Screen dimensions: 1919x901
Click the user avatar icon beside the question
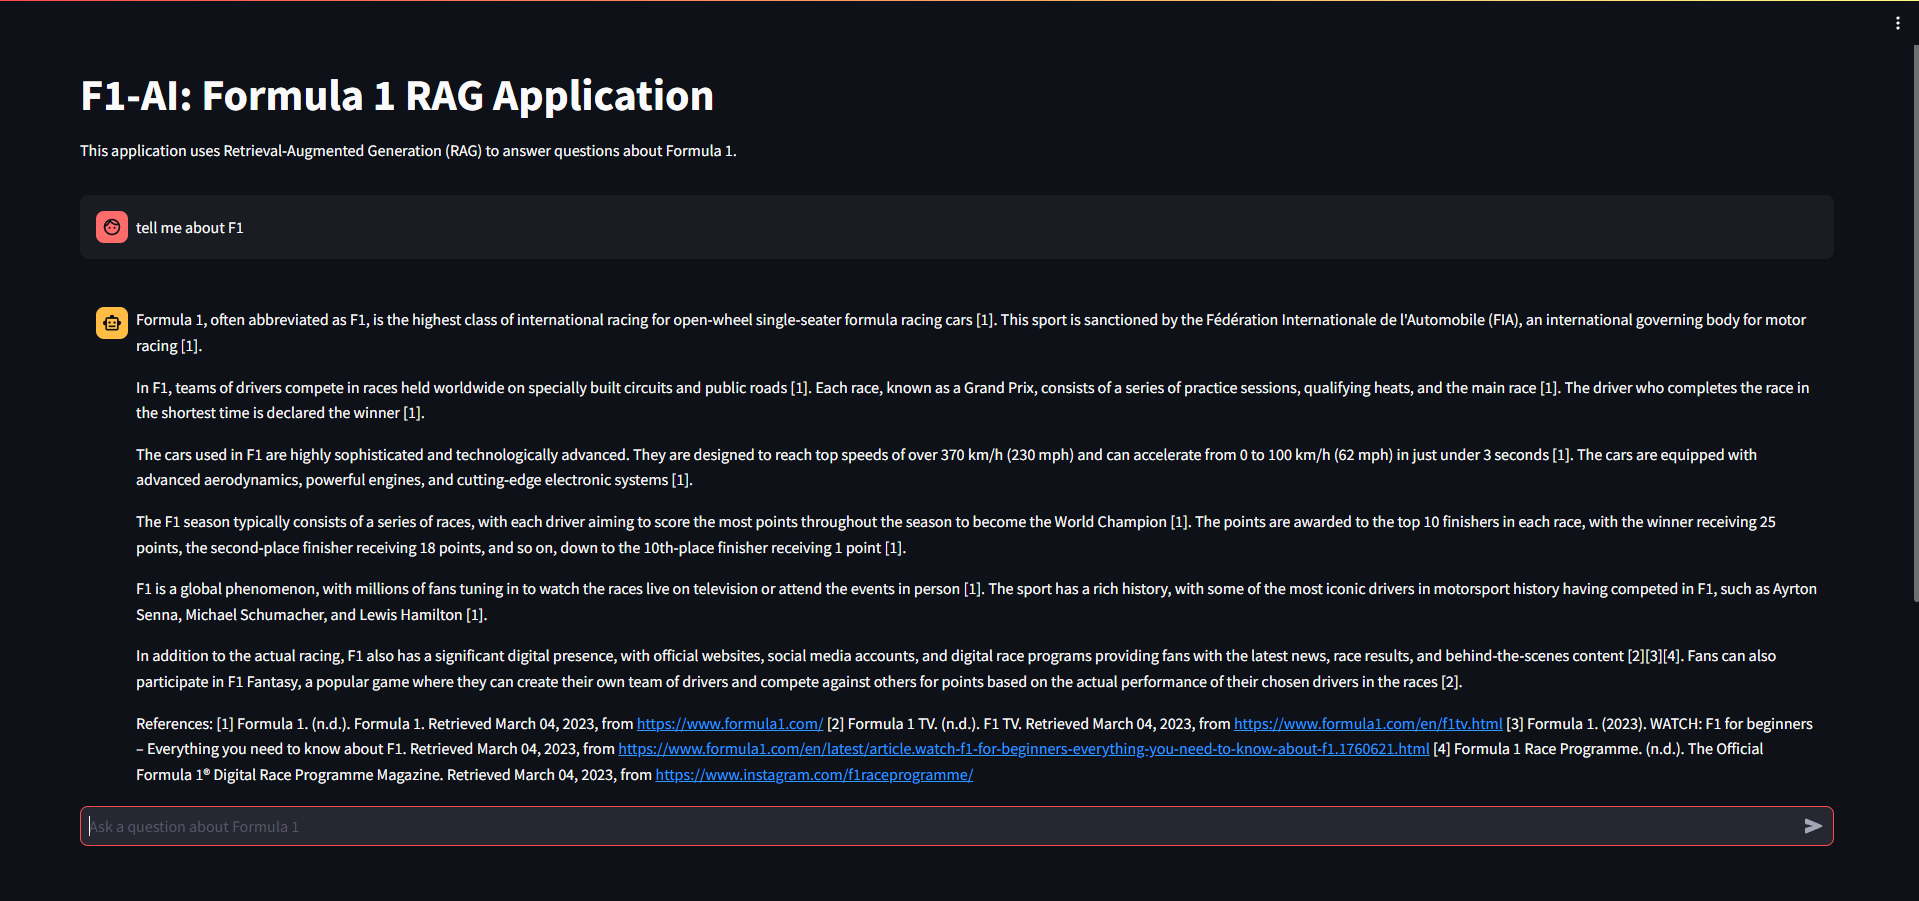112,227
